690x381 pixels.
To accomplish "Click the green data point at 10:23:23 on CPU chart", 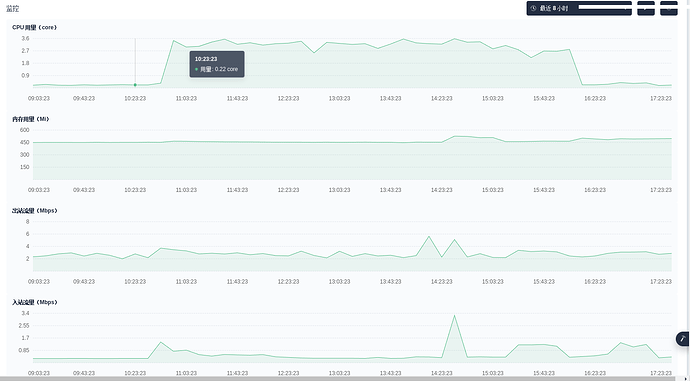I will click(135, 85).
